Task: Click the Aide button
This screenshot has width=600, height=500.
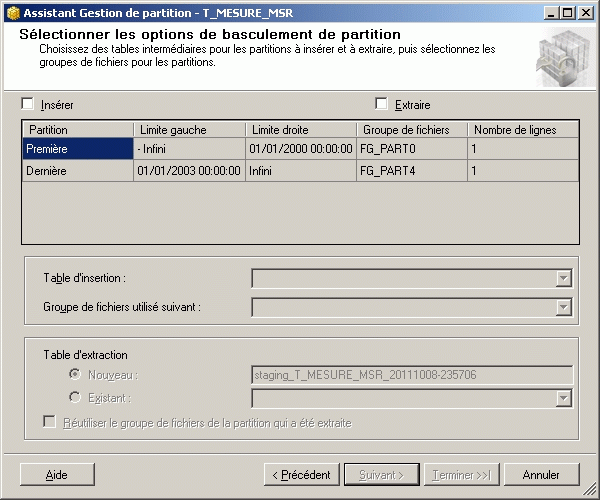Action: pos(57,474)
